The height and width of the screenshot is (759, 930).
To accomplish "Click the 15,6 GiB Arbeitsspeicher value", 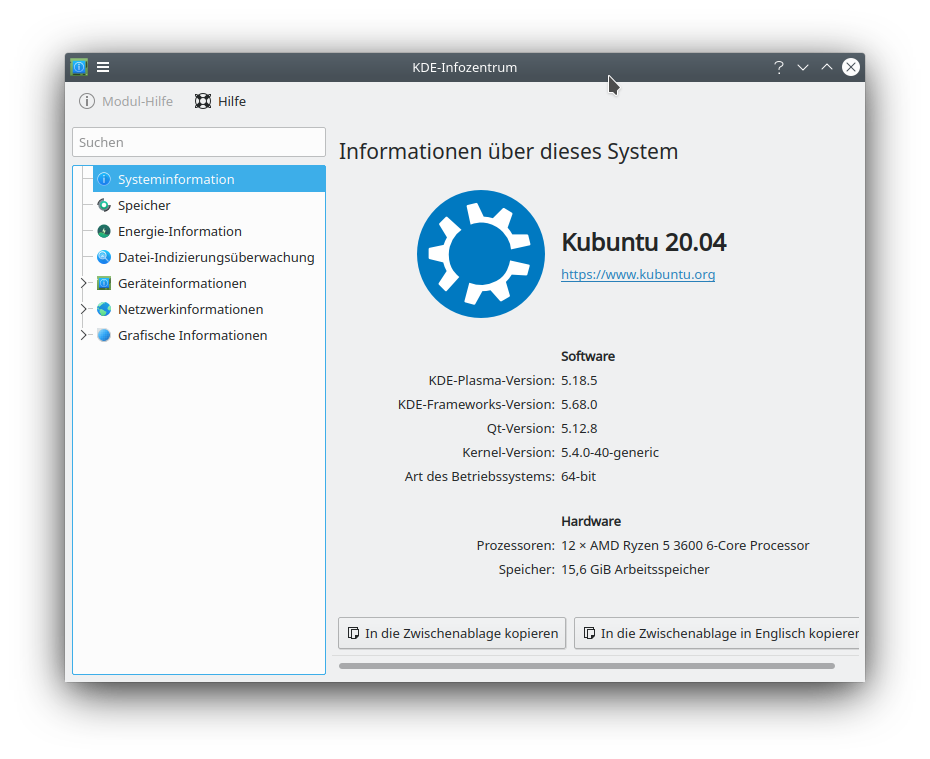I will pyautogui.click(x=635, y=570).
